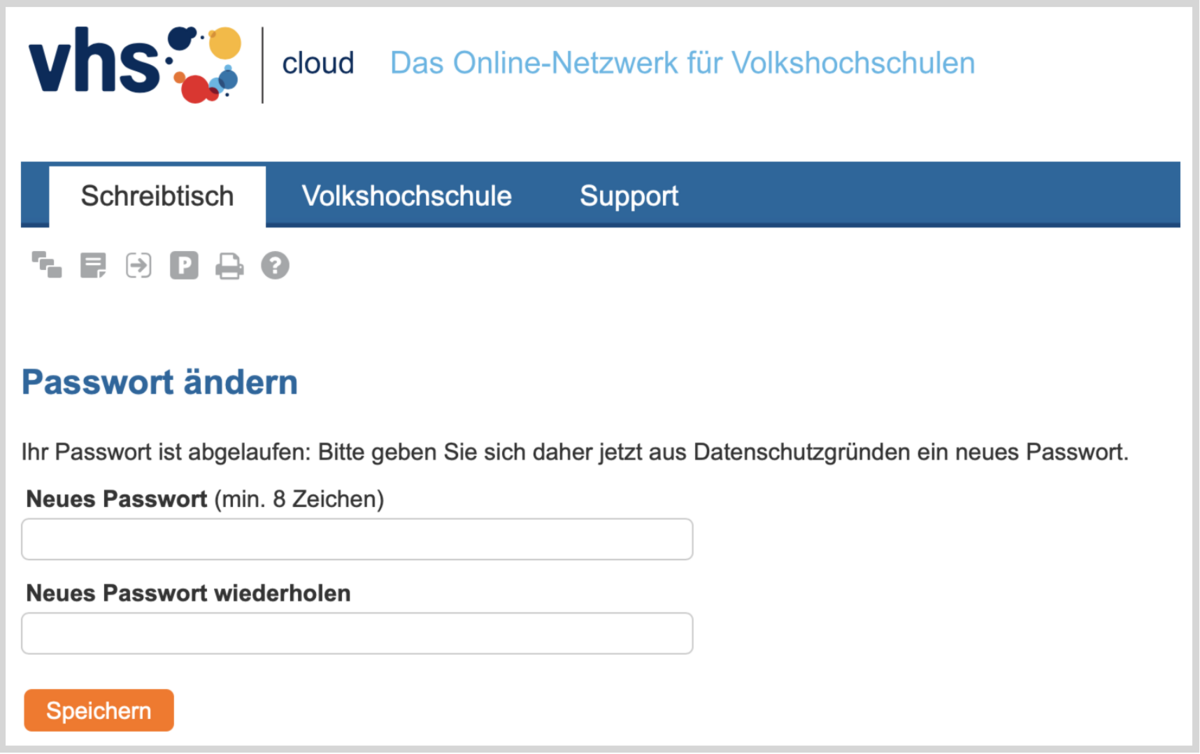
Task: Open help via question mark icon
Action: click(x=275, y=266)
